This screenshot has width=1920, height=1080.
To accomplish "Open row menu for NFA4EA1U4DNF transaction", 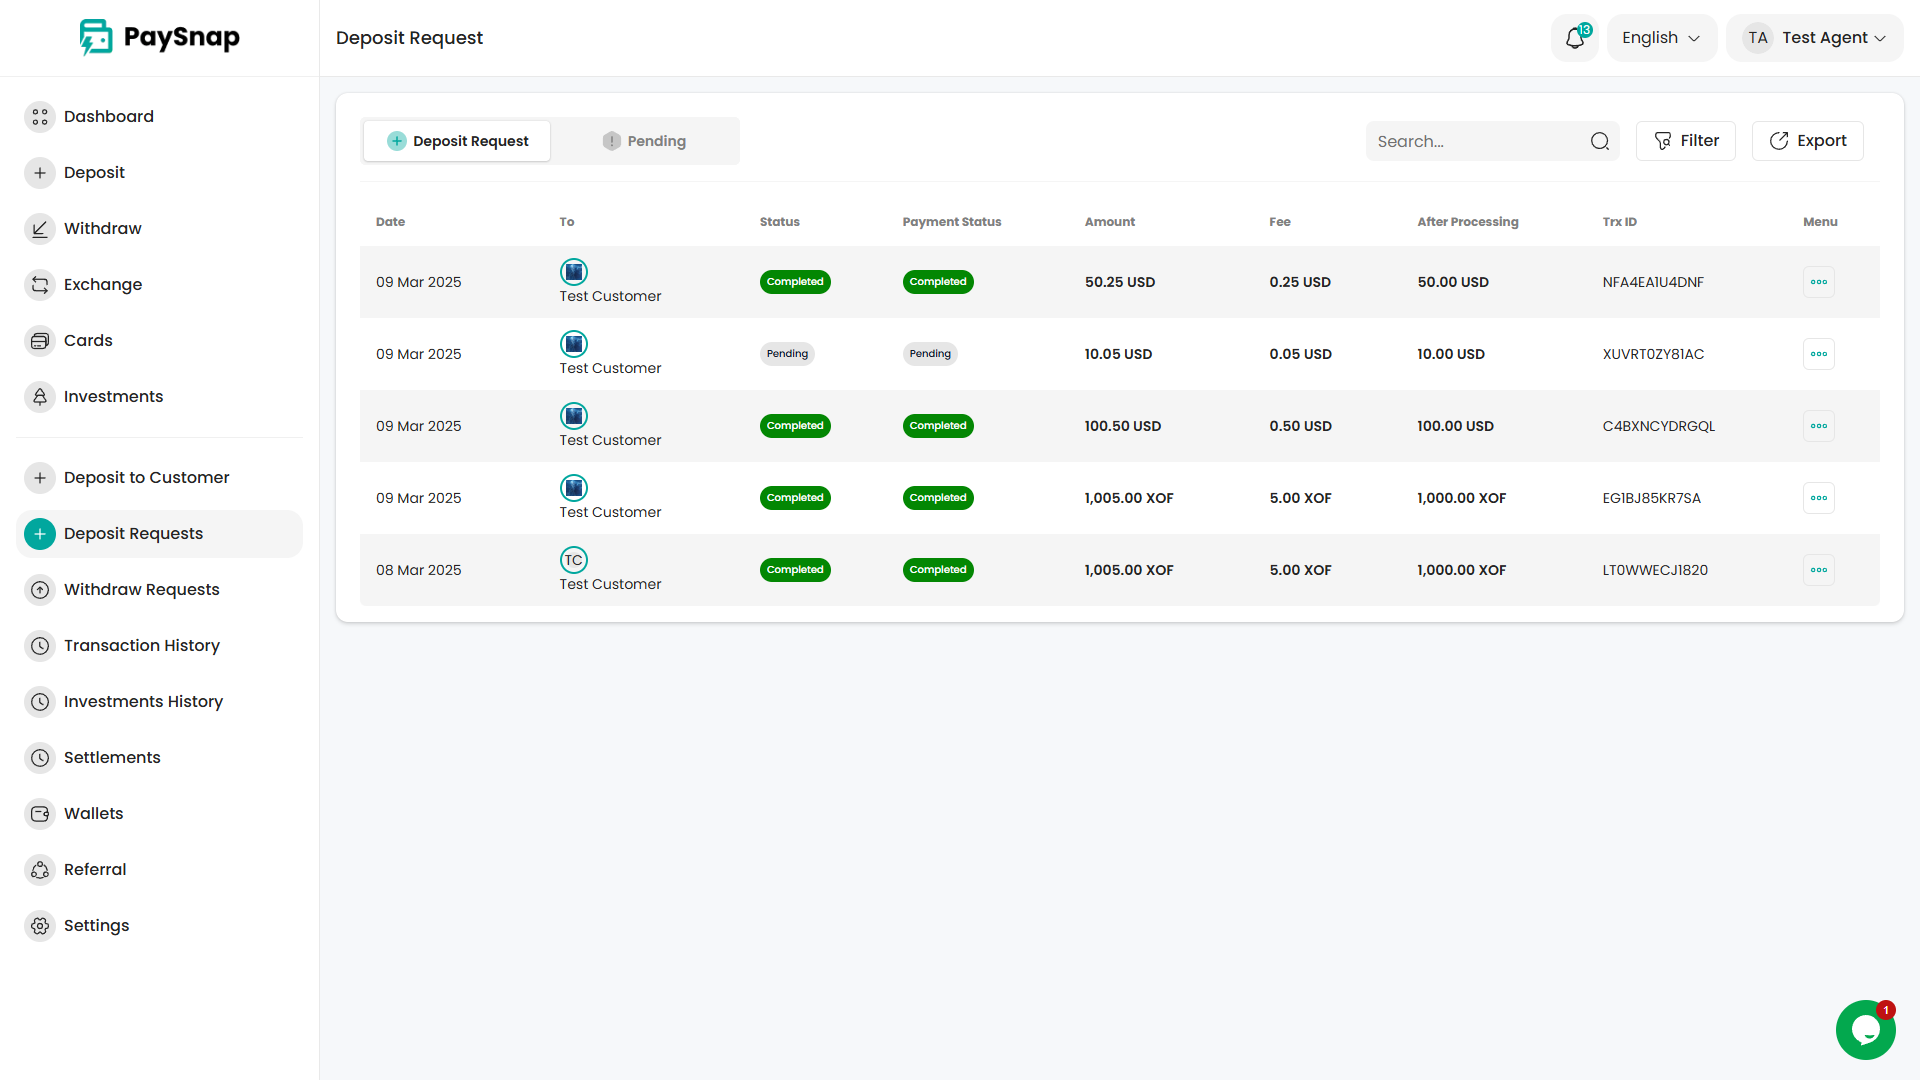I will [1818, 282].
